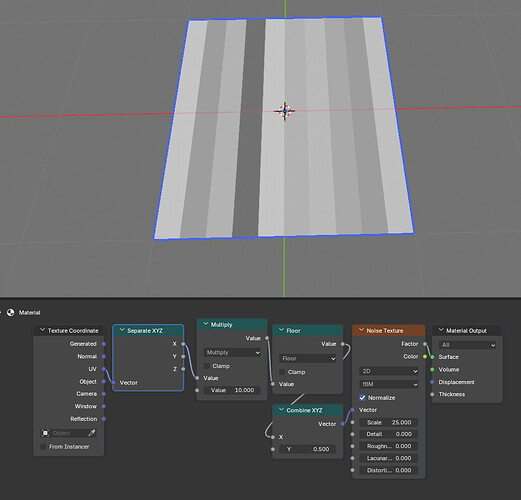Click the Camera output socket
521x500 pixels.
104,394
